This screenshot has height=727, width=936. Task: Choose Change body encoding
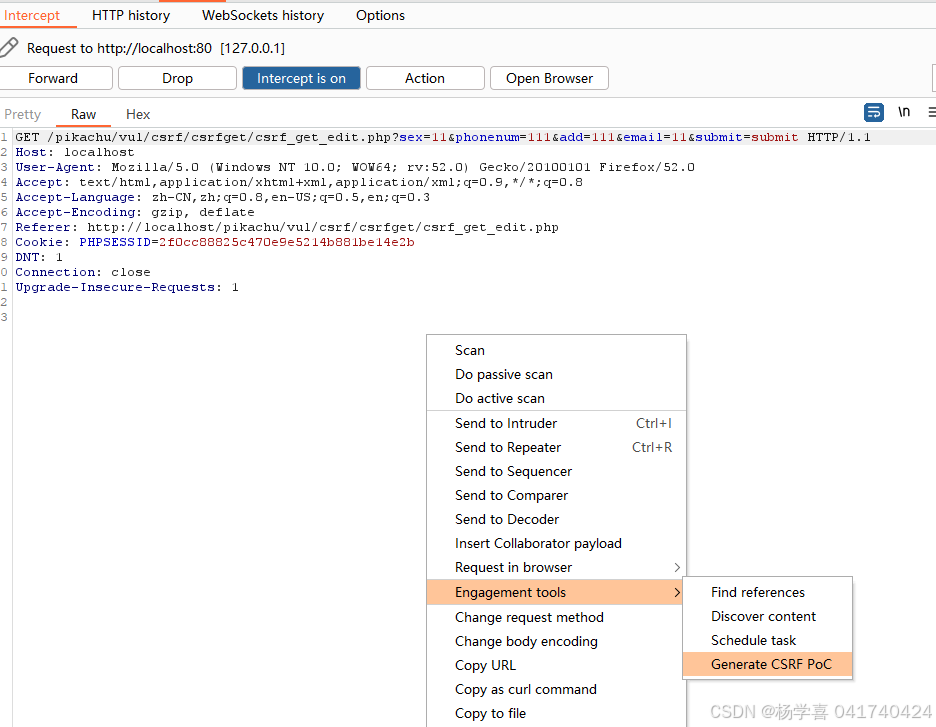556,641
